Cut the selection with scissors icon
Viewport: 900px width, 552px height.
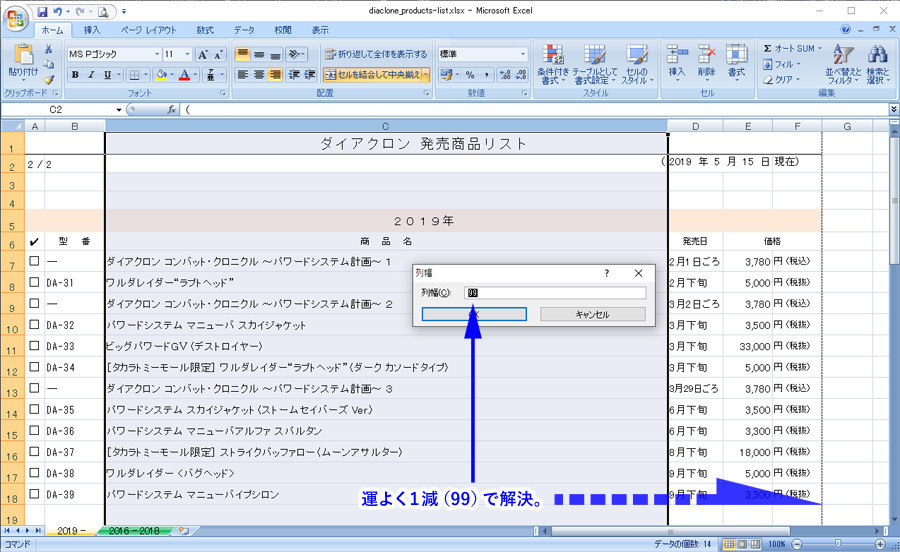coord(49,49)
